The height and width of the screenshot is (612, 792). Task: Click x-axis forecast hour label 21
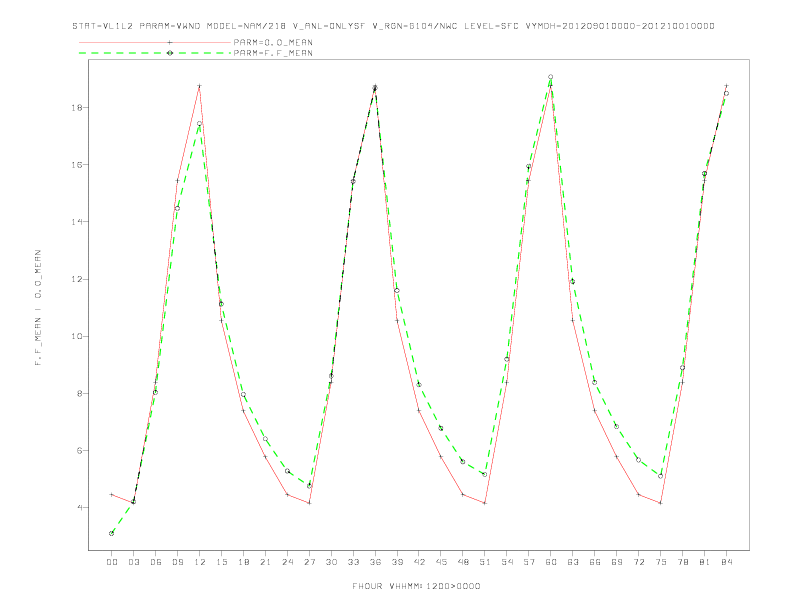click(265, 562)
